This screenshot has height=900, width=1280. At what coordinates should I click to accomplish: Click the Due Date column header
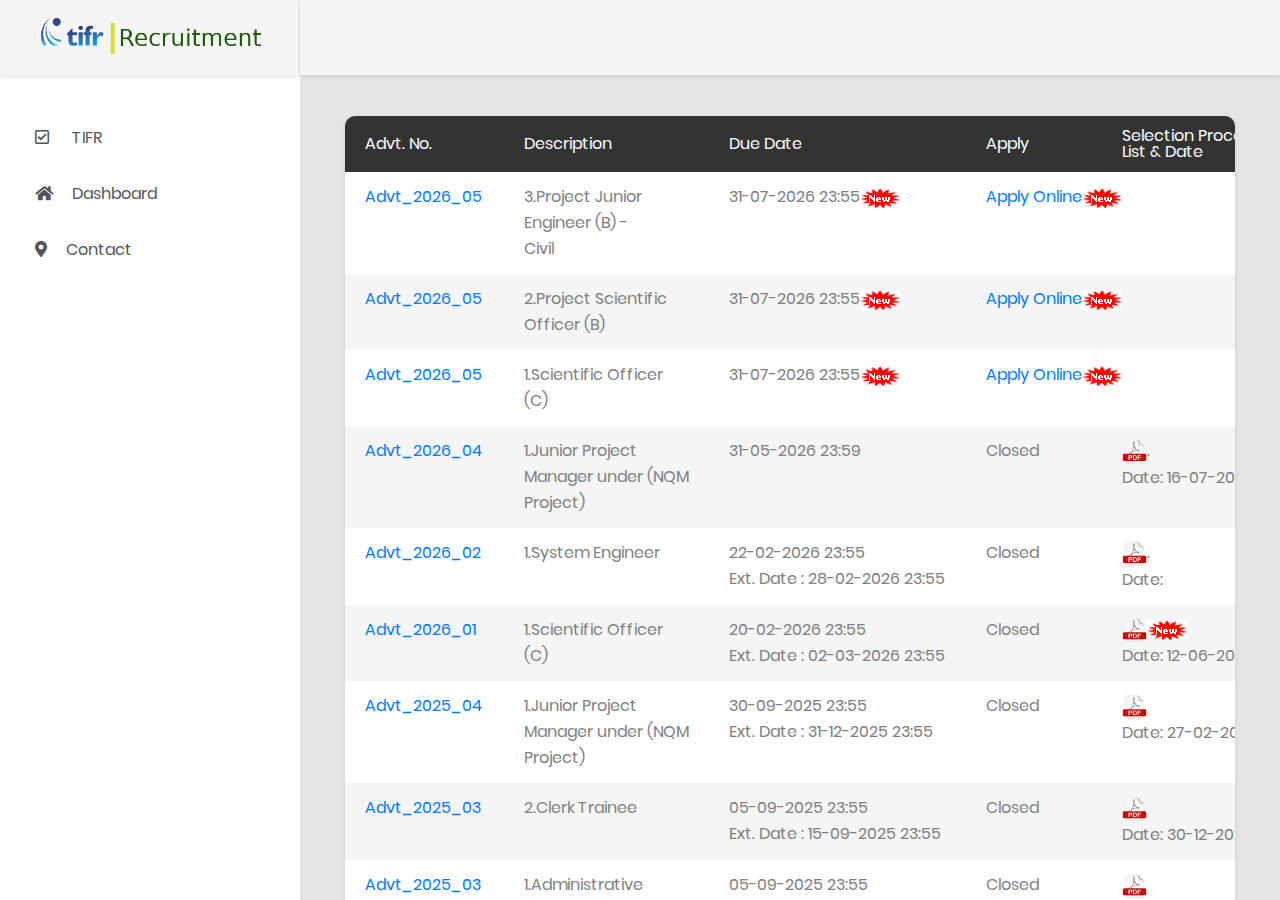pyautogui.click(x=765, y=144)
